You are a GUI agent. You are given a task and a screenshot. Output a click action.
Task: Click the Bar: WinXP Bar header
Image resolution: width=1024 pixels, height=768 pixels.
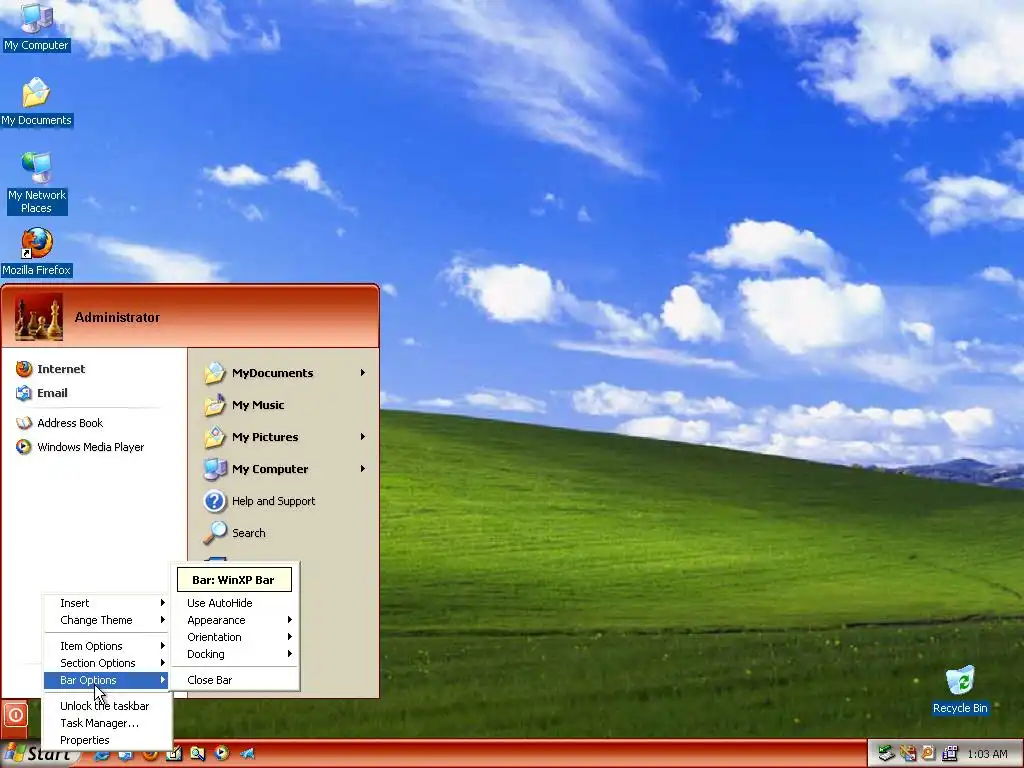(234, 580)
